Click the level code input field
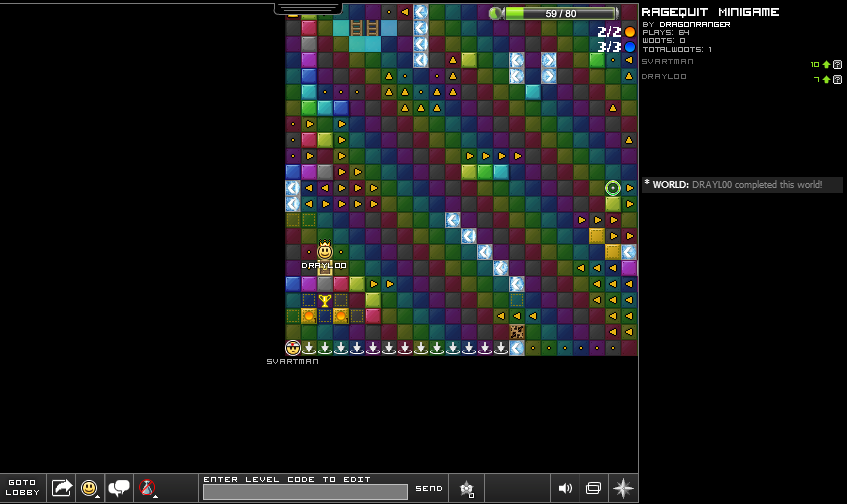The height and width of the screenshot is (504, 847). pyautogui.click(x=305, y=491)
